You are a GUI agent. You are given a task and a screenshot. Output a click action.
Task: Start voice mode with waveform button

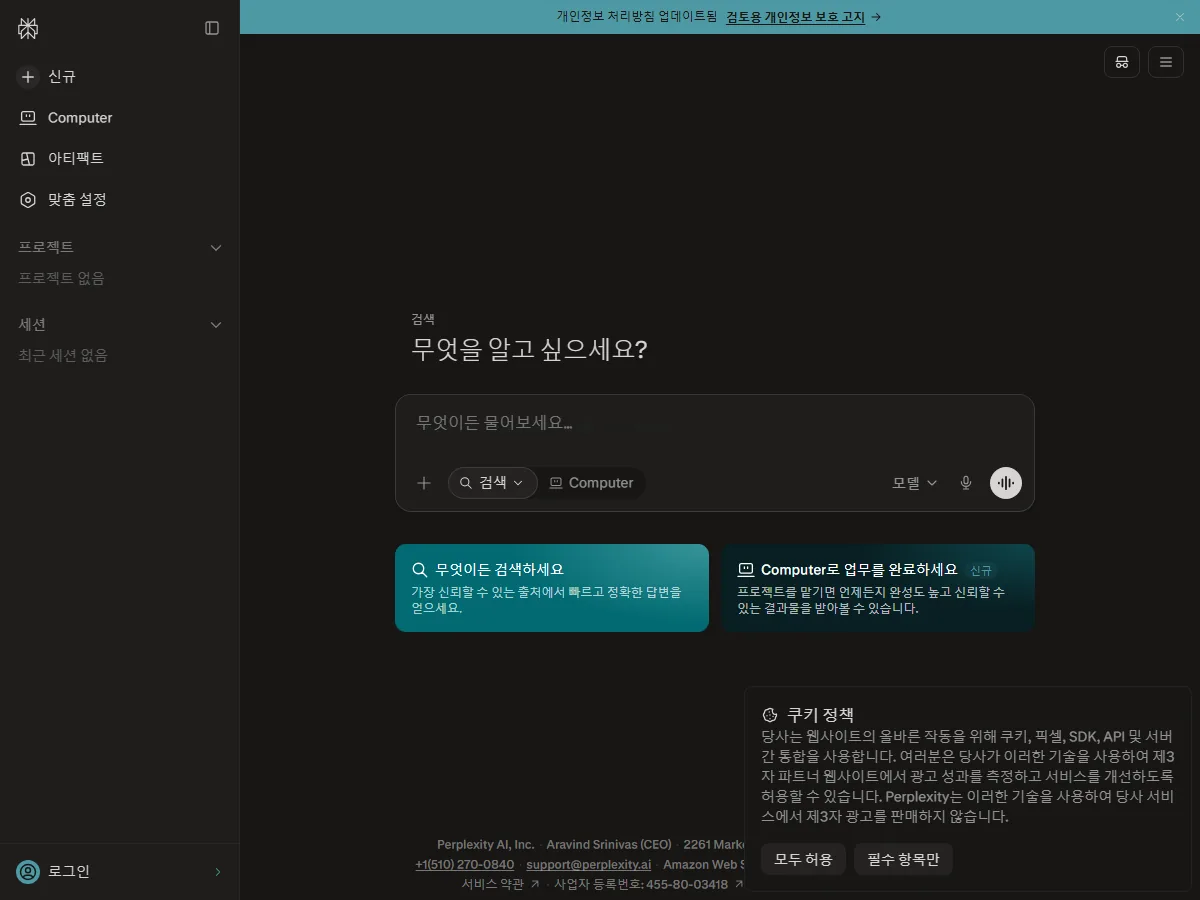pos(1006,483)
